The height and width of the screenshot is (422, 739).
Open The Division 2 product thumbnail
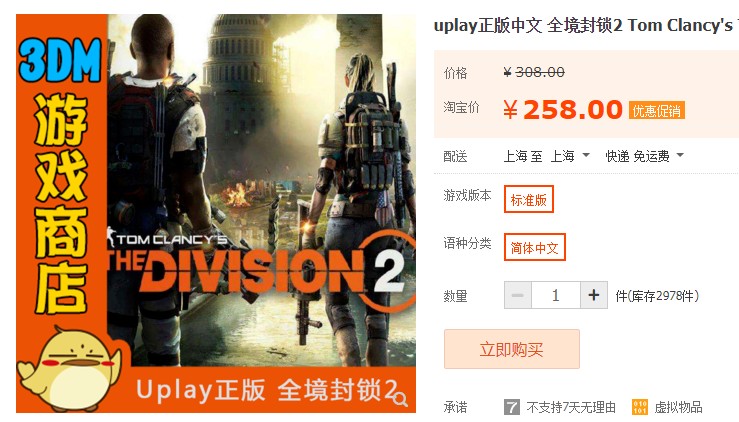(216, 214)
